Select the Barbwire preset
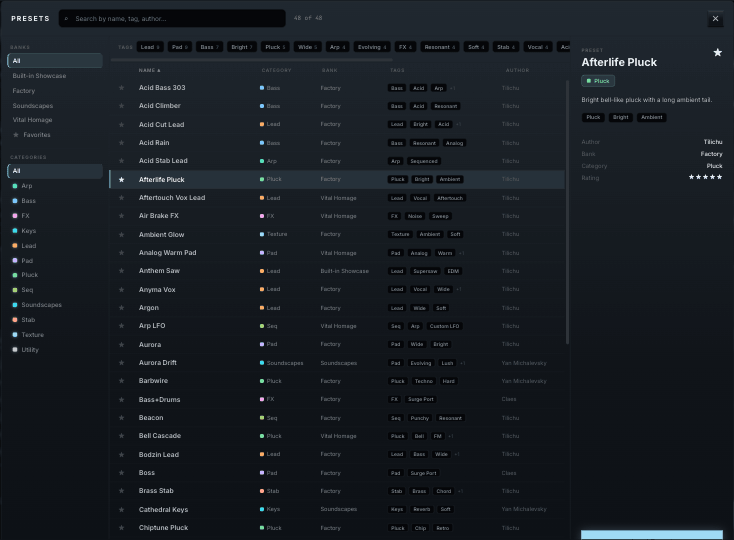Screen dimensions: 734x540 click(337, 381)
